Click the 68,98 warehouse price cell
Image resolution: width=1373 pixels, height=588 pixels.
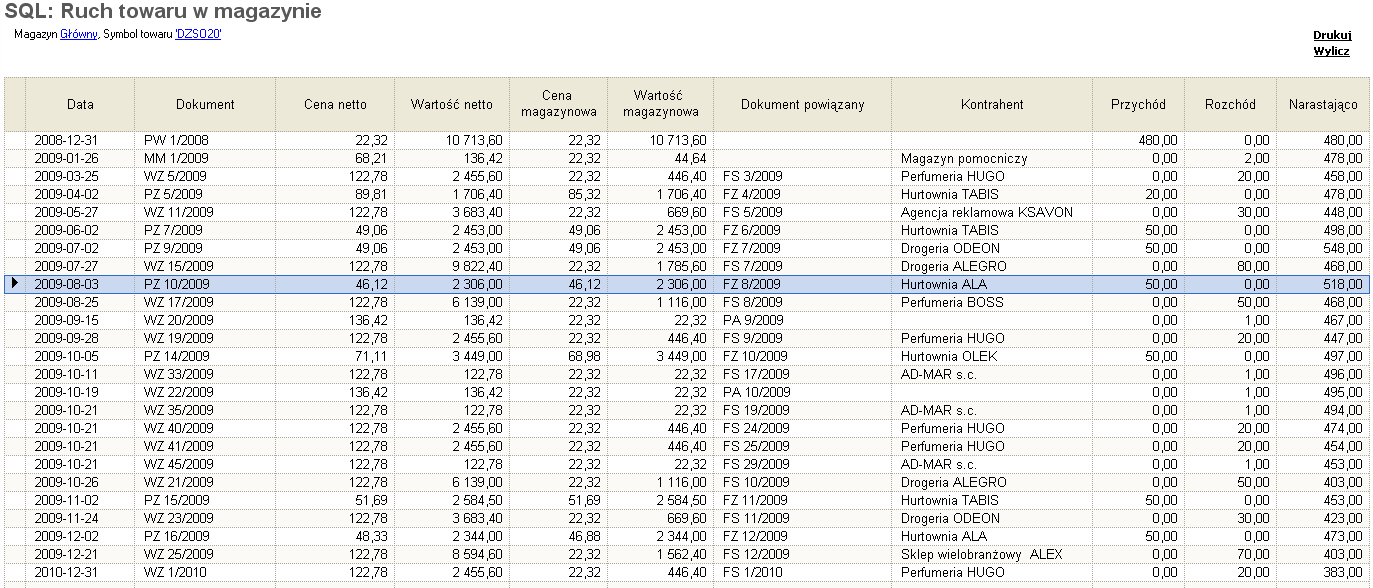pyautogui.click(x=558, y=356)
